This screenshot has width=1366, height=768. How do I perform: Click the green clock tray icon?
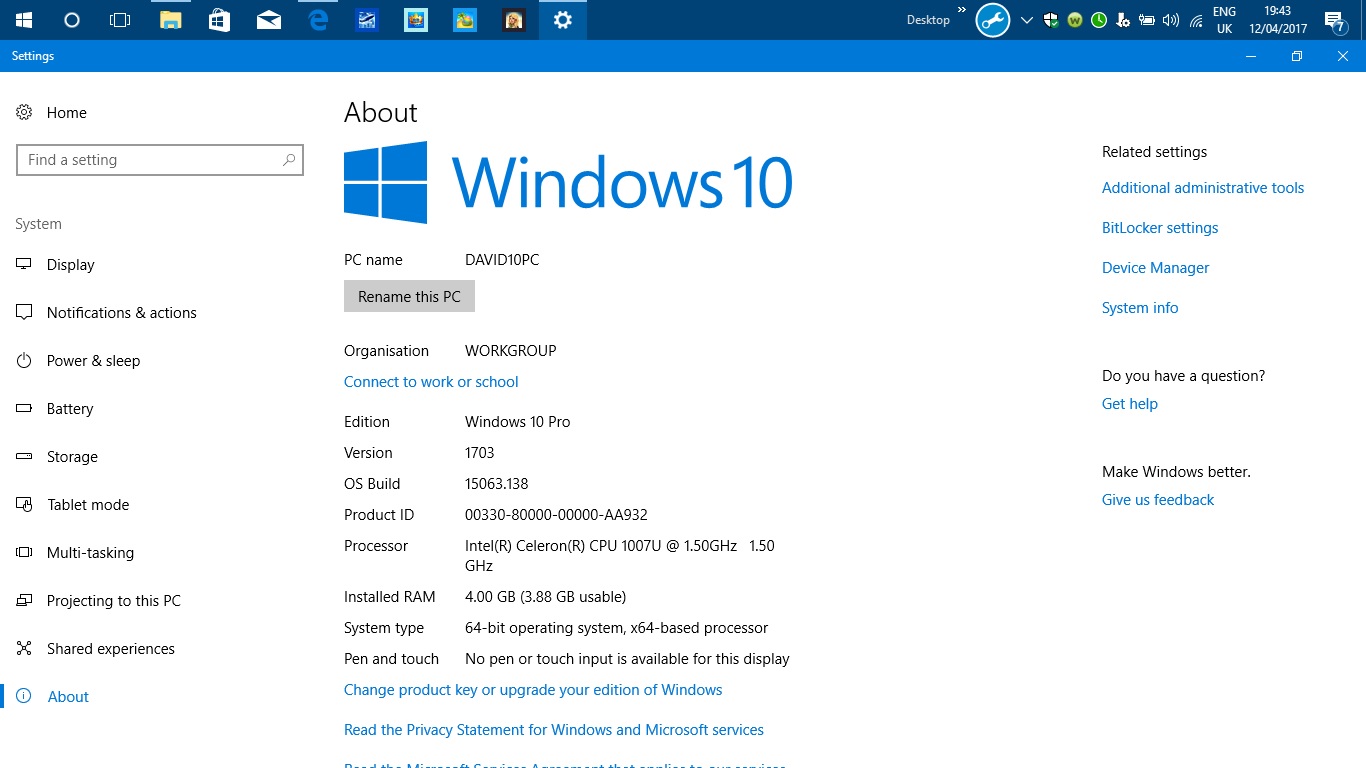click(x=1099, y=20)
